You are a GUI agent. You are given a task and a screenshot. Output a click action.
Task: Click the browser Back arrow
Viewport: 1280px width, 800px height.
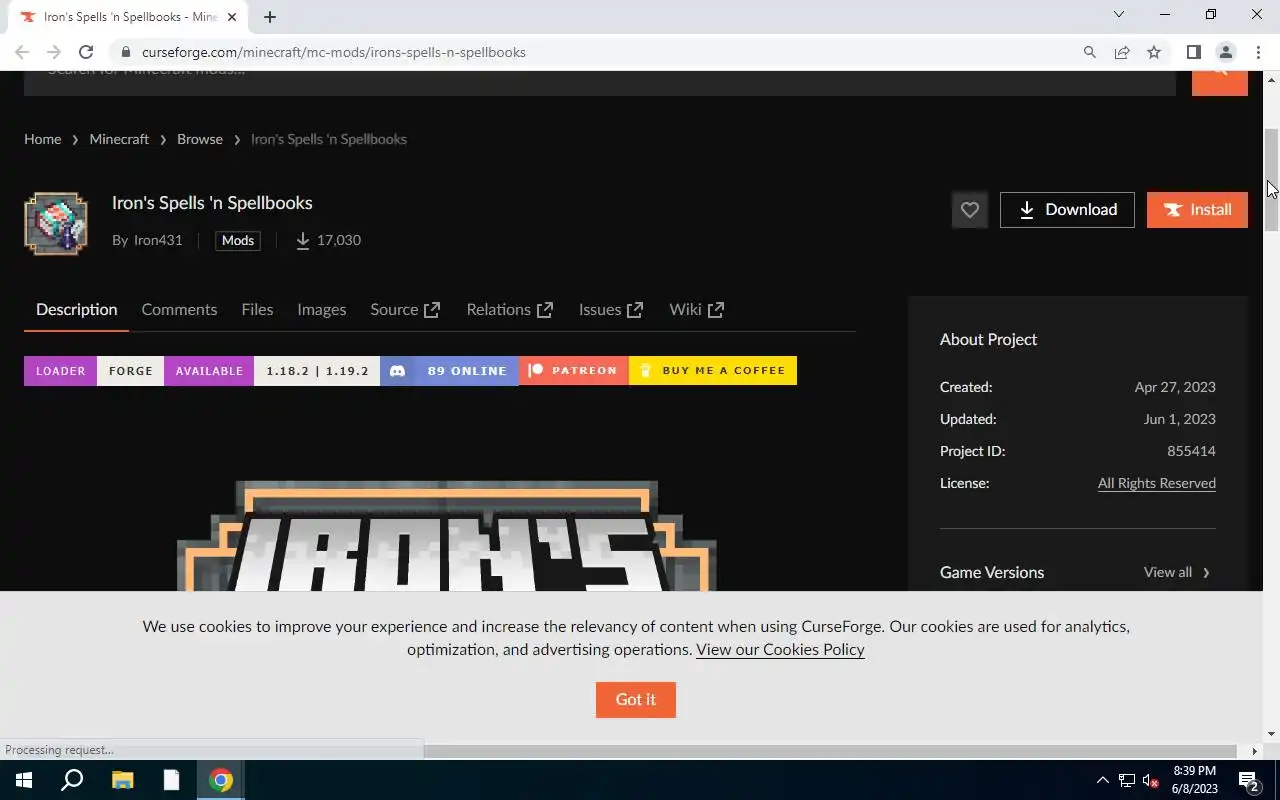[22, 52]
